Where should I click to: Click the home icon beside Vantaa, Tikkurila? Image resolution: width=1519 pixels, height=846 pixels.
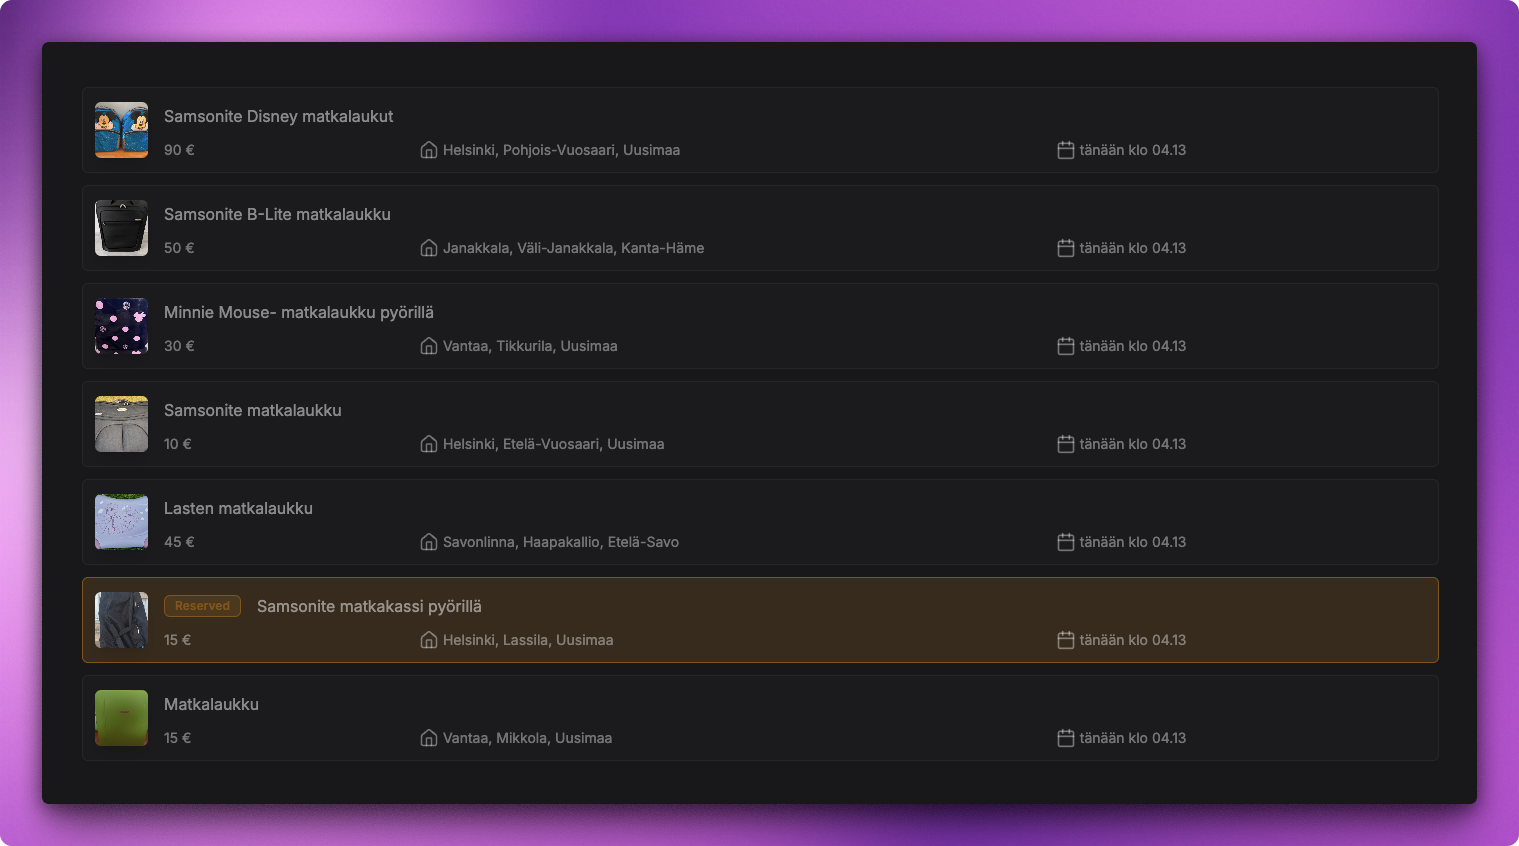[x=428, y=346]
